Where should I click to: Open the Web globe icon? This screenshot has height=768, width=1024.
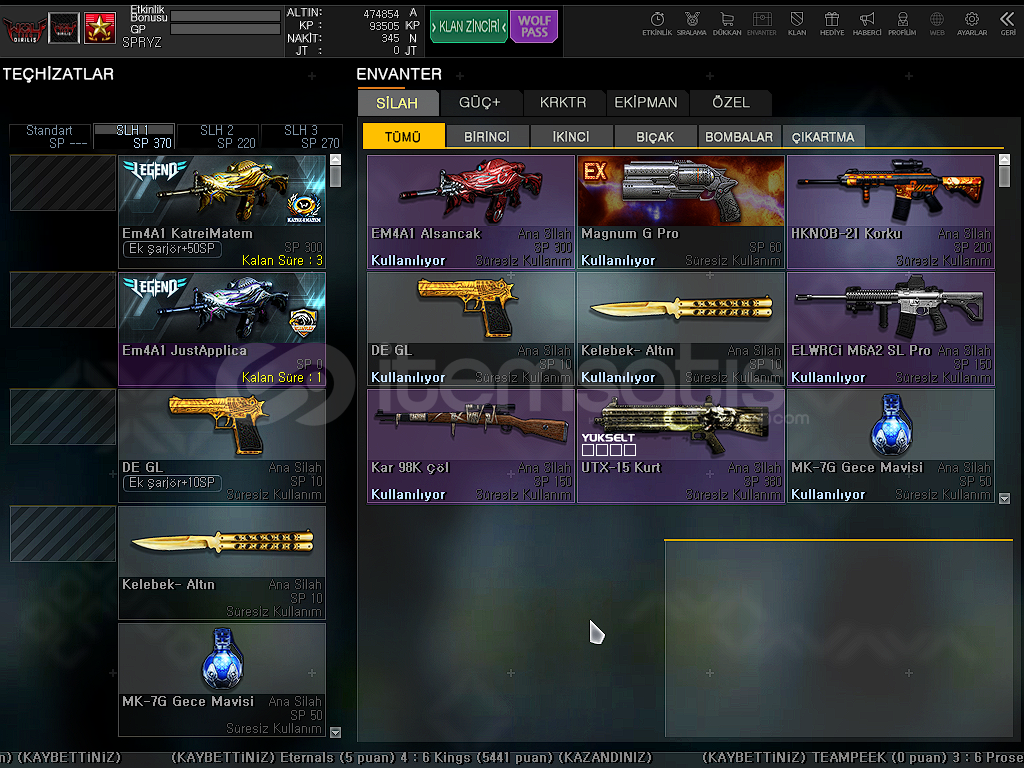(x=936, y=24)
